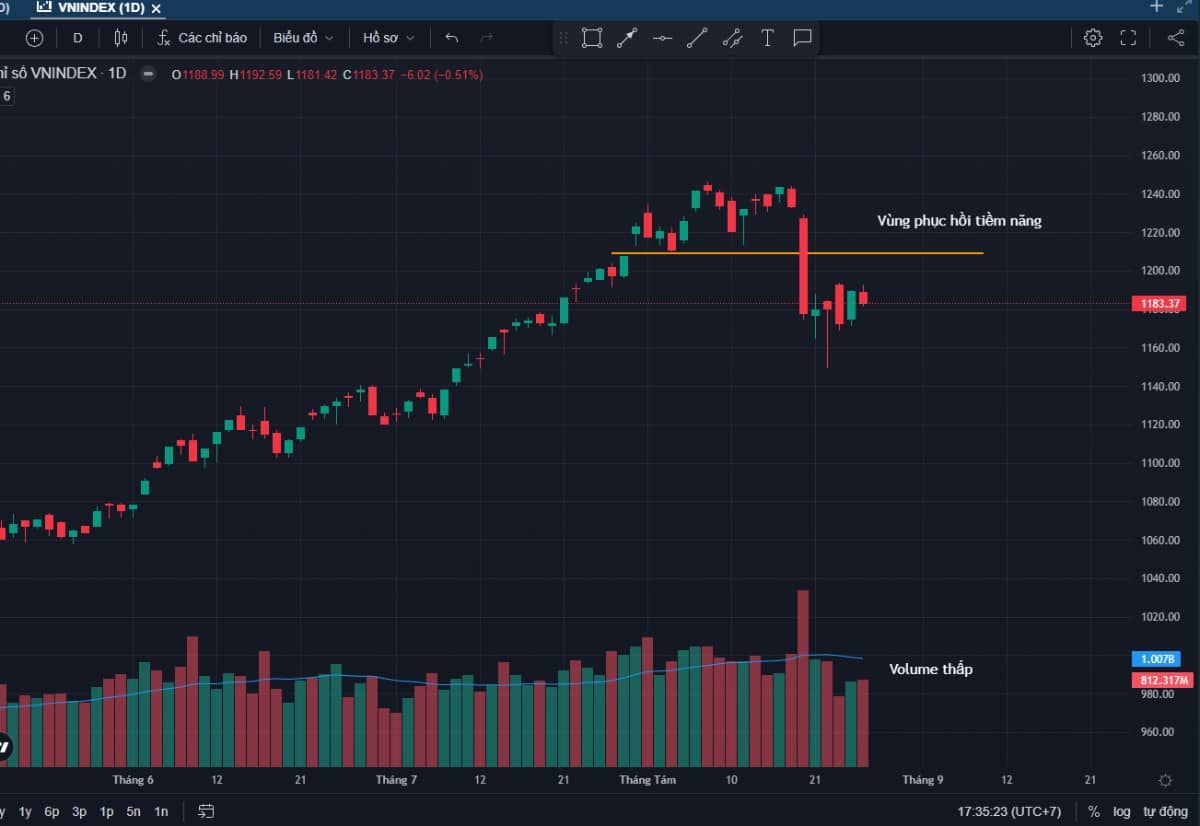
Task: Select the text annotation tool
Action: pyautogui.click(x=767, y=38)
